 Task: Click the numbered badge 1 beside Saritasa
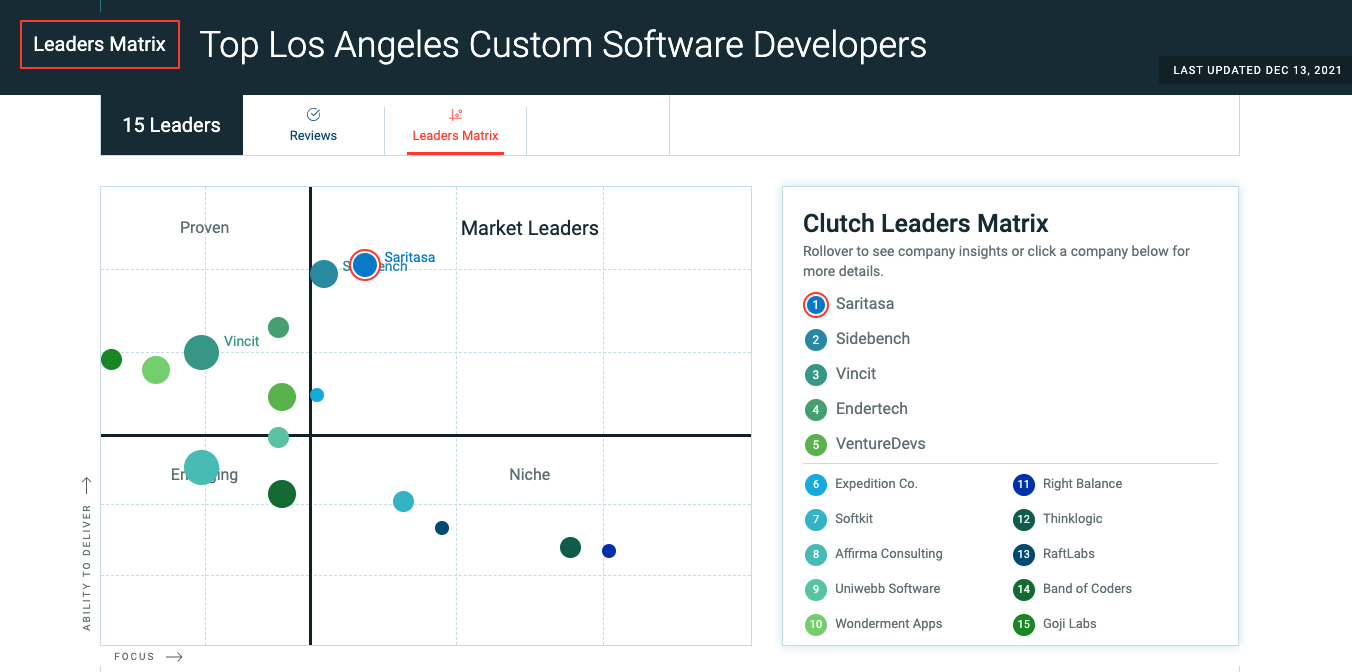pyautogui.click(x=815, y=304)
